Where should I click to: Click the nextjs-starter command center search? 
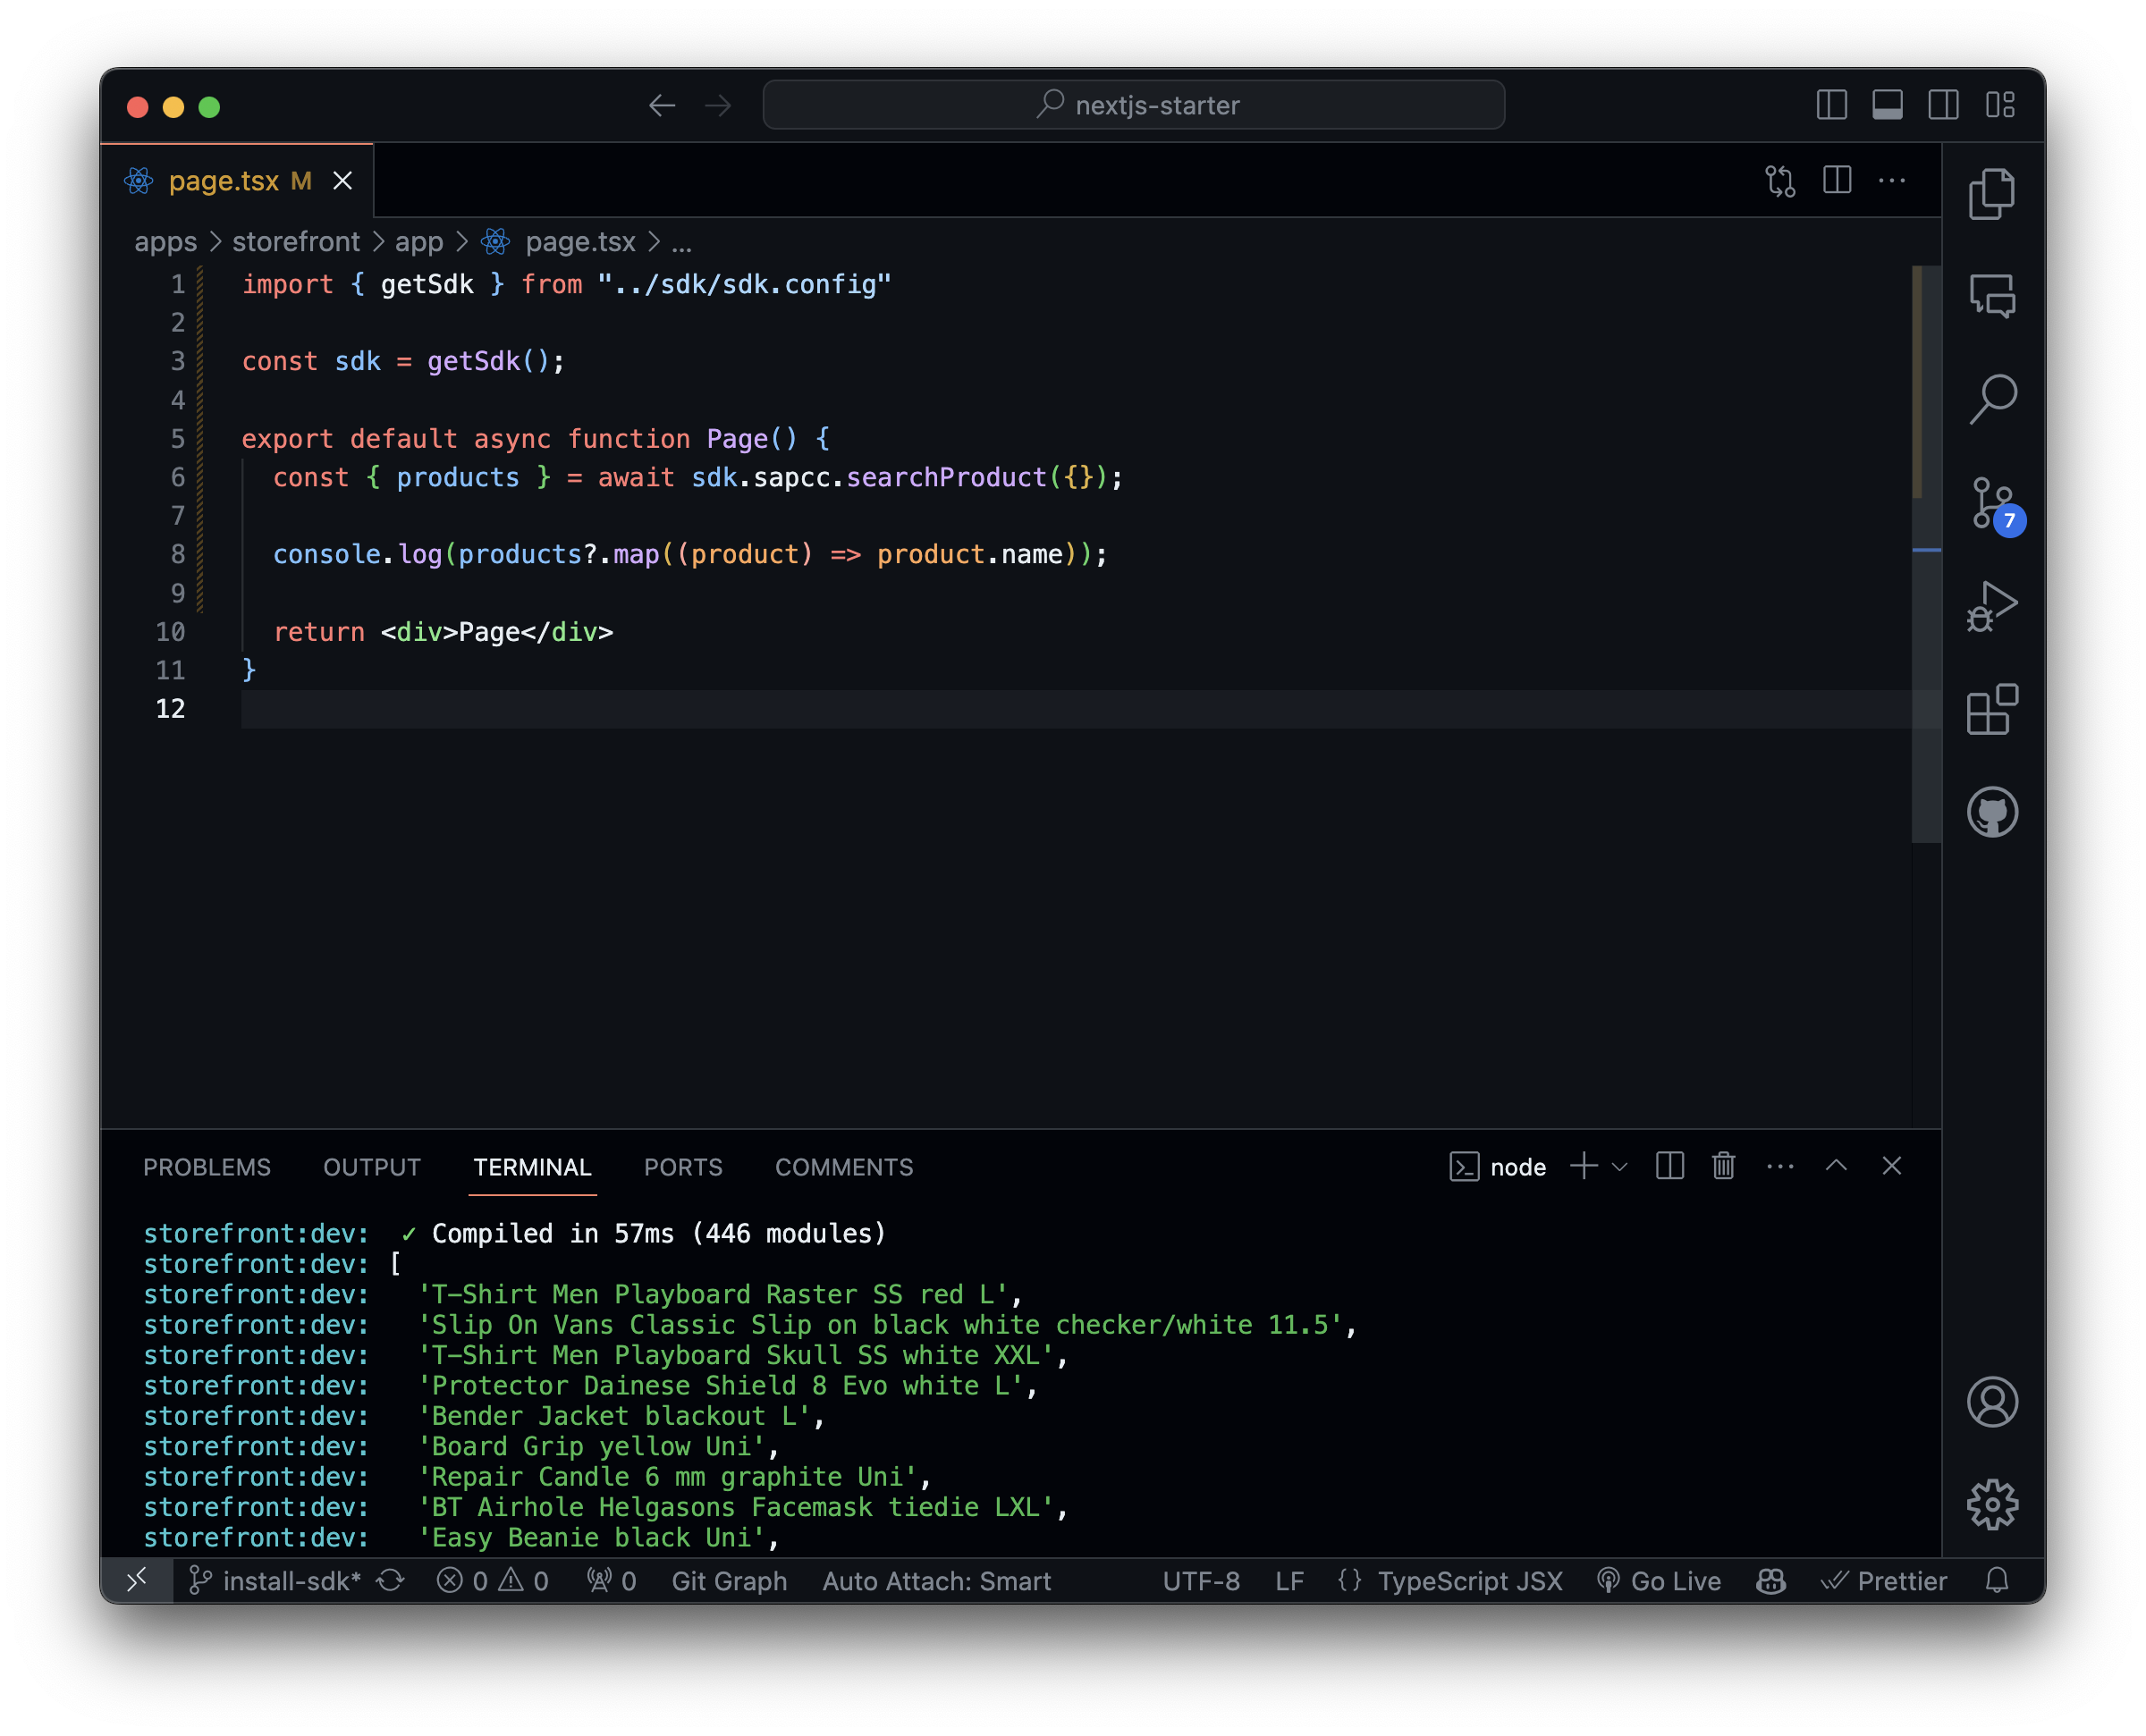point(1133,105)
